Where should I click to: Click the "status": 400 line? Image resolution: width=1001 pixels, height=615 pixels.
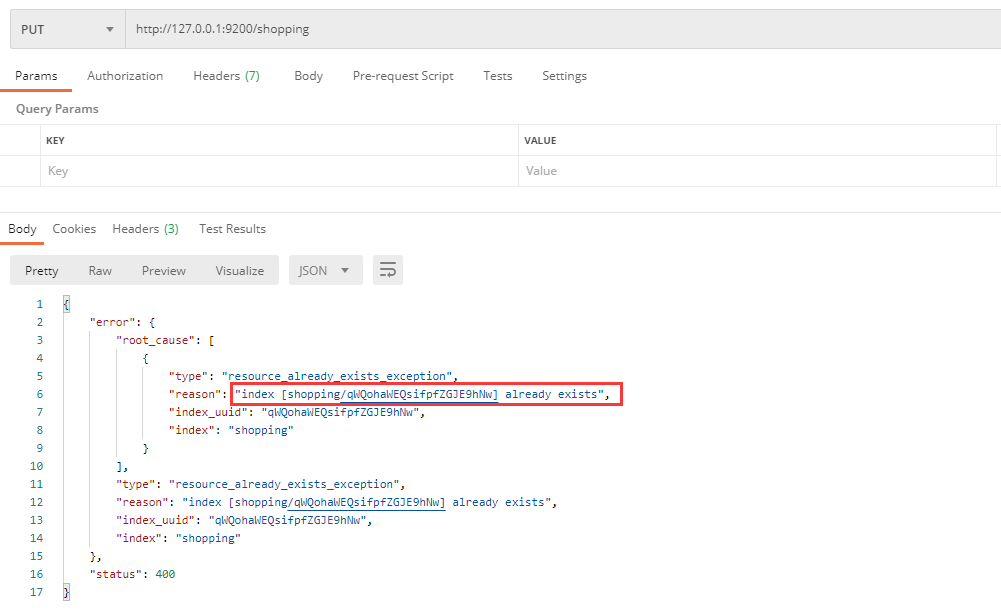132,574
